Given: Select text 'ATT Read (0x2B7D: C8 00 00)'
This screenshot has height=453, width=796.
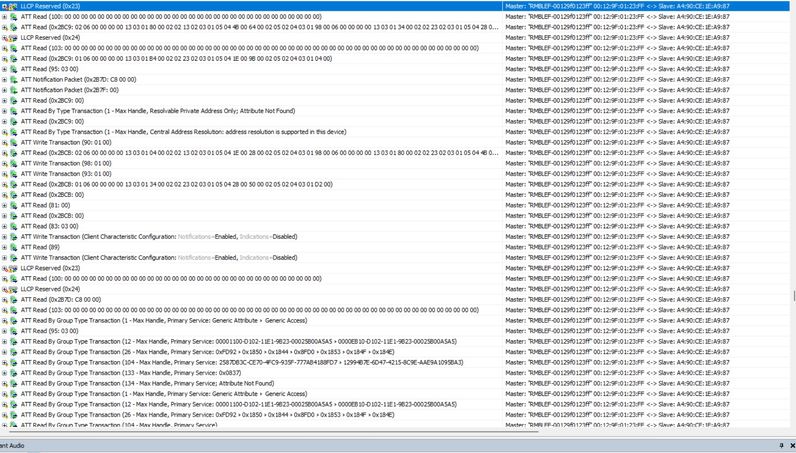Looking at the screenshot, I should (61, 299).
